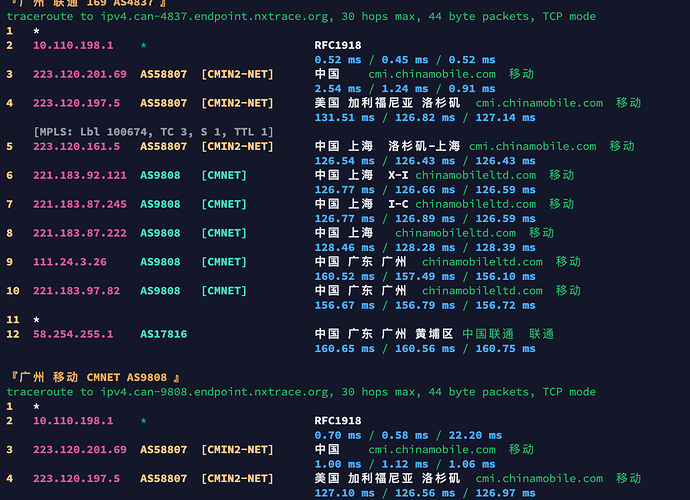
Task: Select IP address 223.120.161.5
Action: 76,147
